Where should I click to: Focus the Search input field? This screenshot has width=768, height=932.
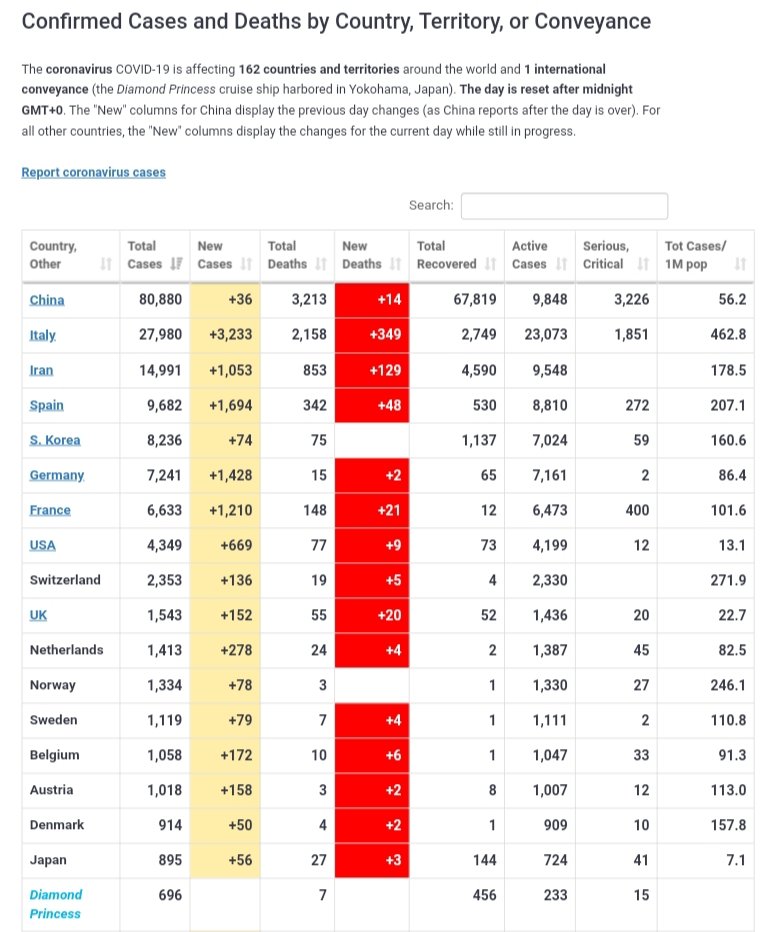[x=564, y=206]
